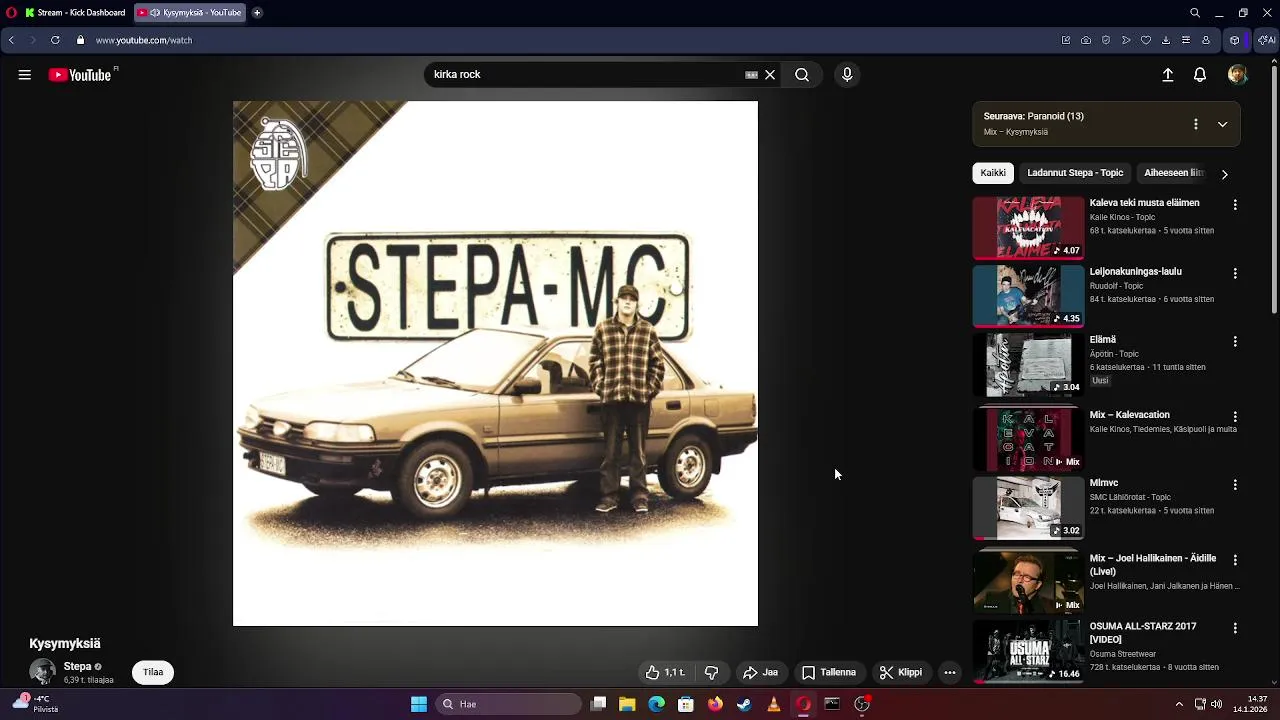Open more actions ellipsis below video
Image resolution: width=1280 pixels, height=720 pixels.
pos(950,673)
